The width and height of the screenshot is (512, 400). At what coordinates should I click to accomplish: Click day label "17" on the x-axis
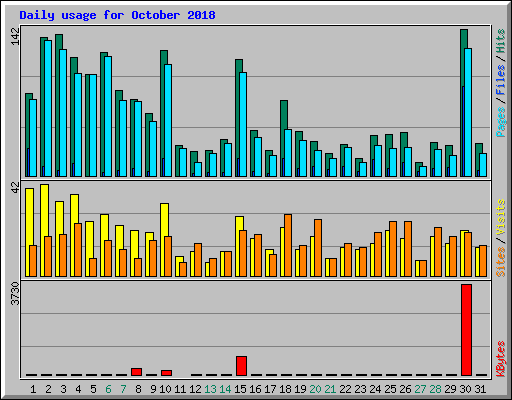[270, 389]
